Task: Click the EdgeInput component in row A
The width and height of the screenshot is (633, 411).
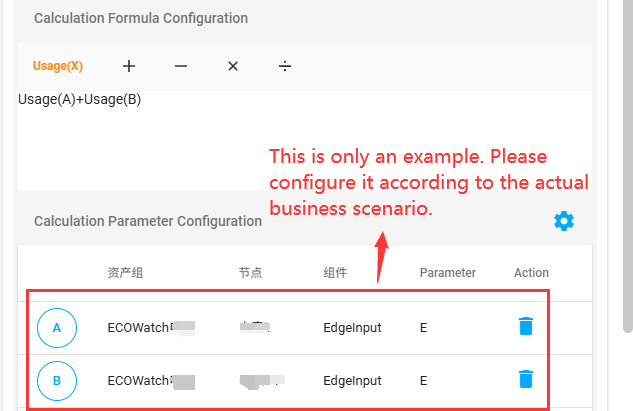Action: tap(352, 327)
